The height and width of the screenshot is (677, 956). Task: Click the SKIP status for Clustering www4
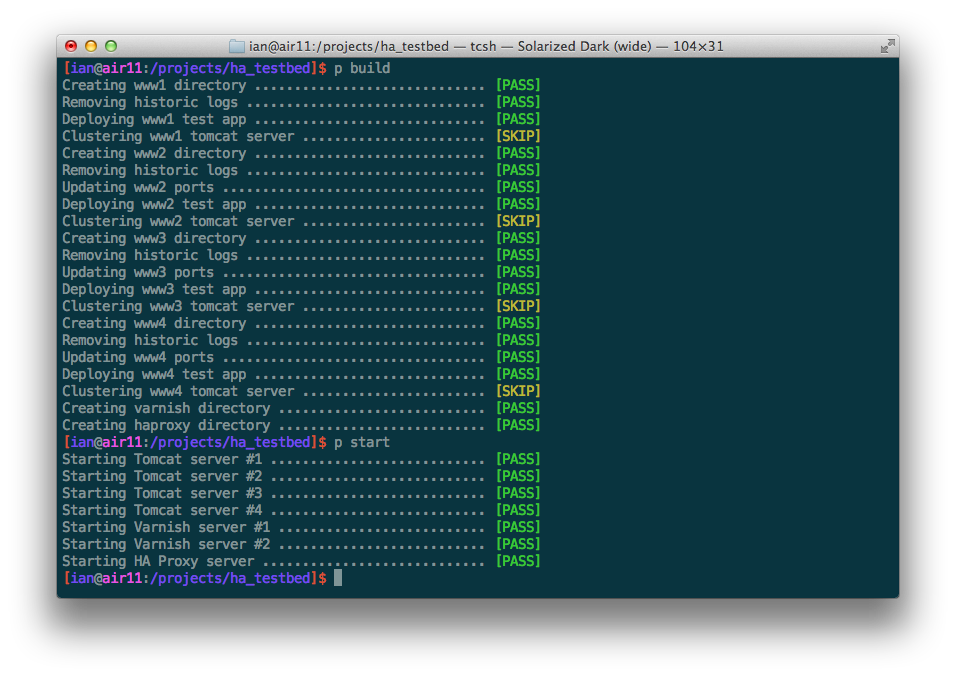tap(518, 391)
